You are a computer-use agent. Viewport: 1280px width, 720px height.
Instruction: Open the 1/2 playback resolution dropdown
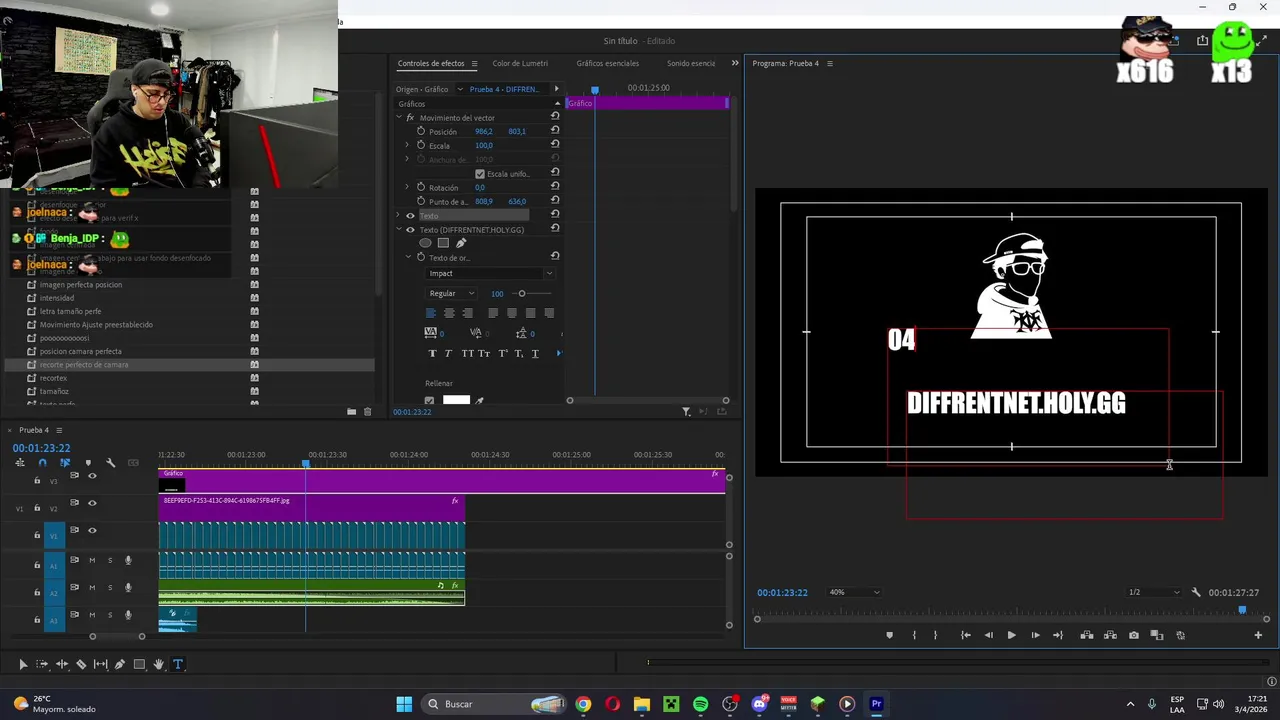click(x=1153, y=592)
